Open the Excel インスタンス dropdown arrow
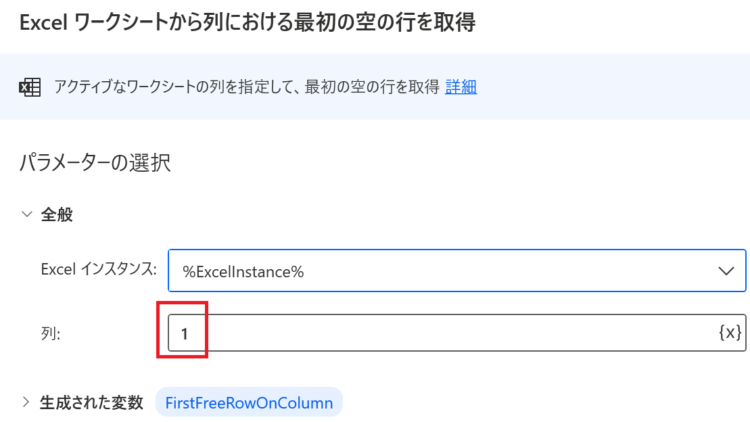This screenshot has width=750, height=422. point(726,271)
